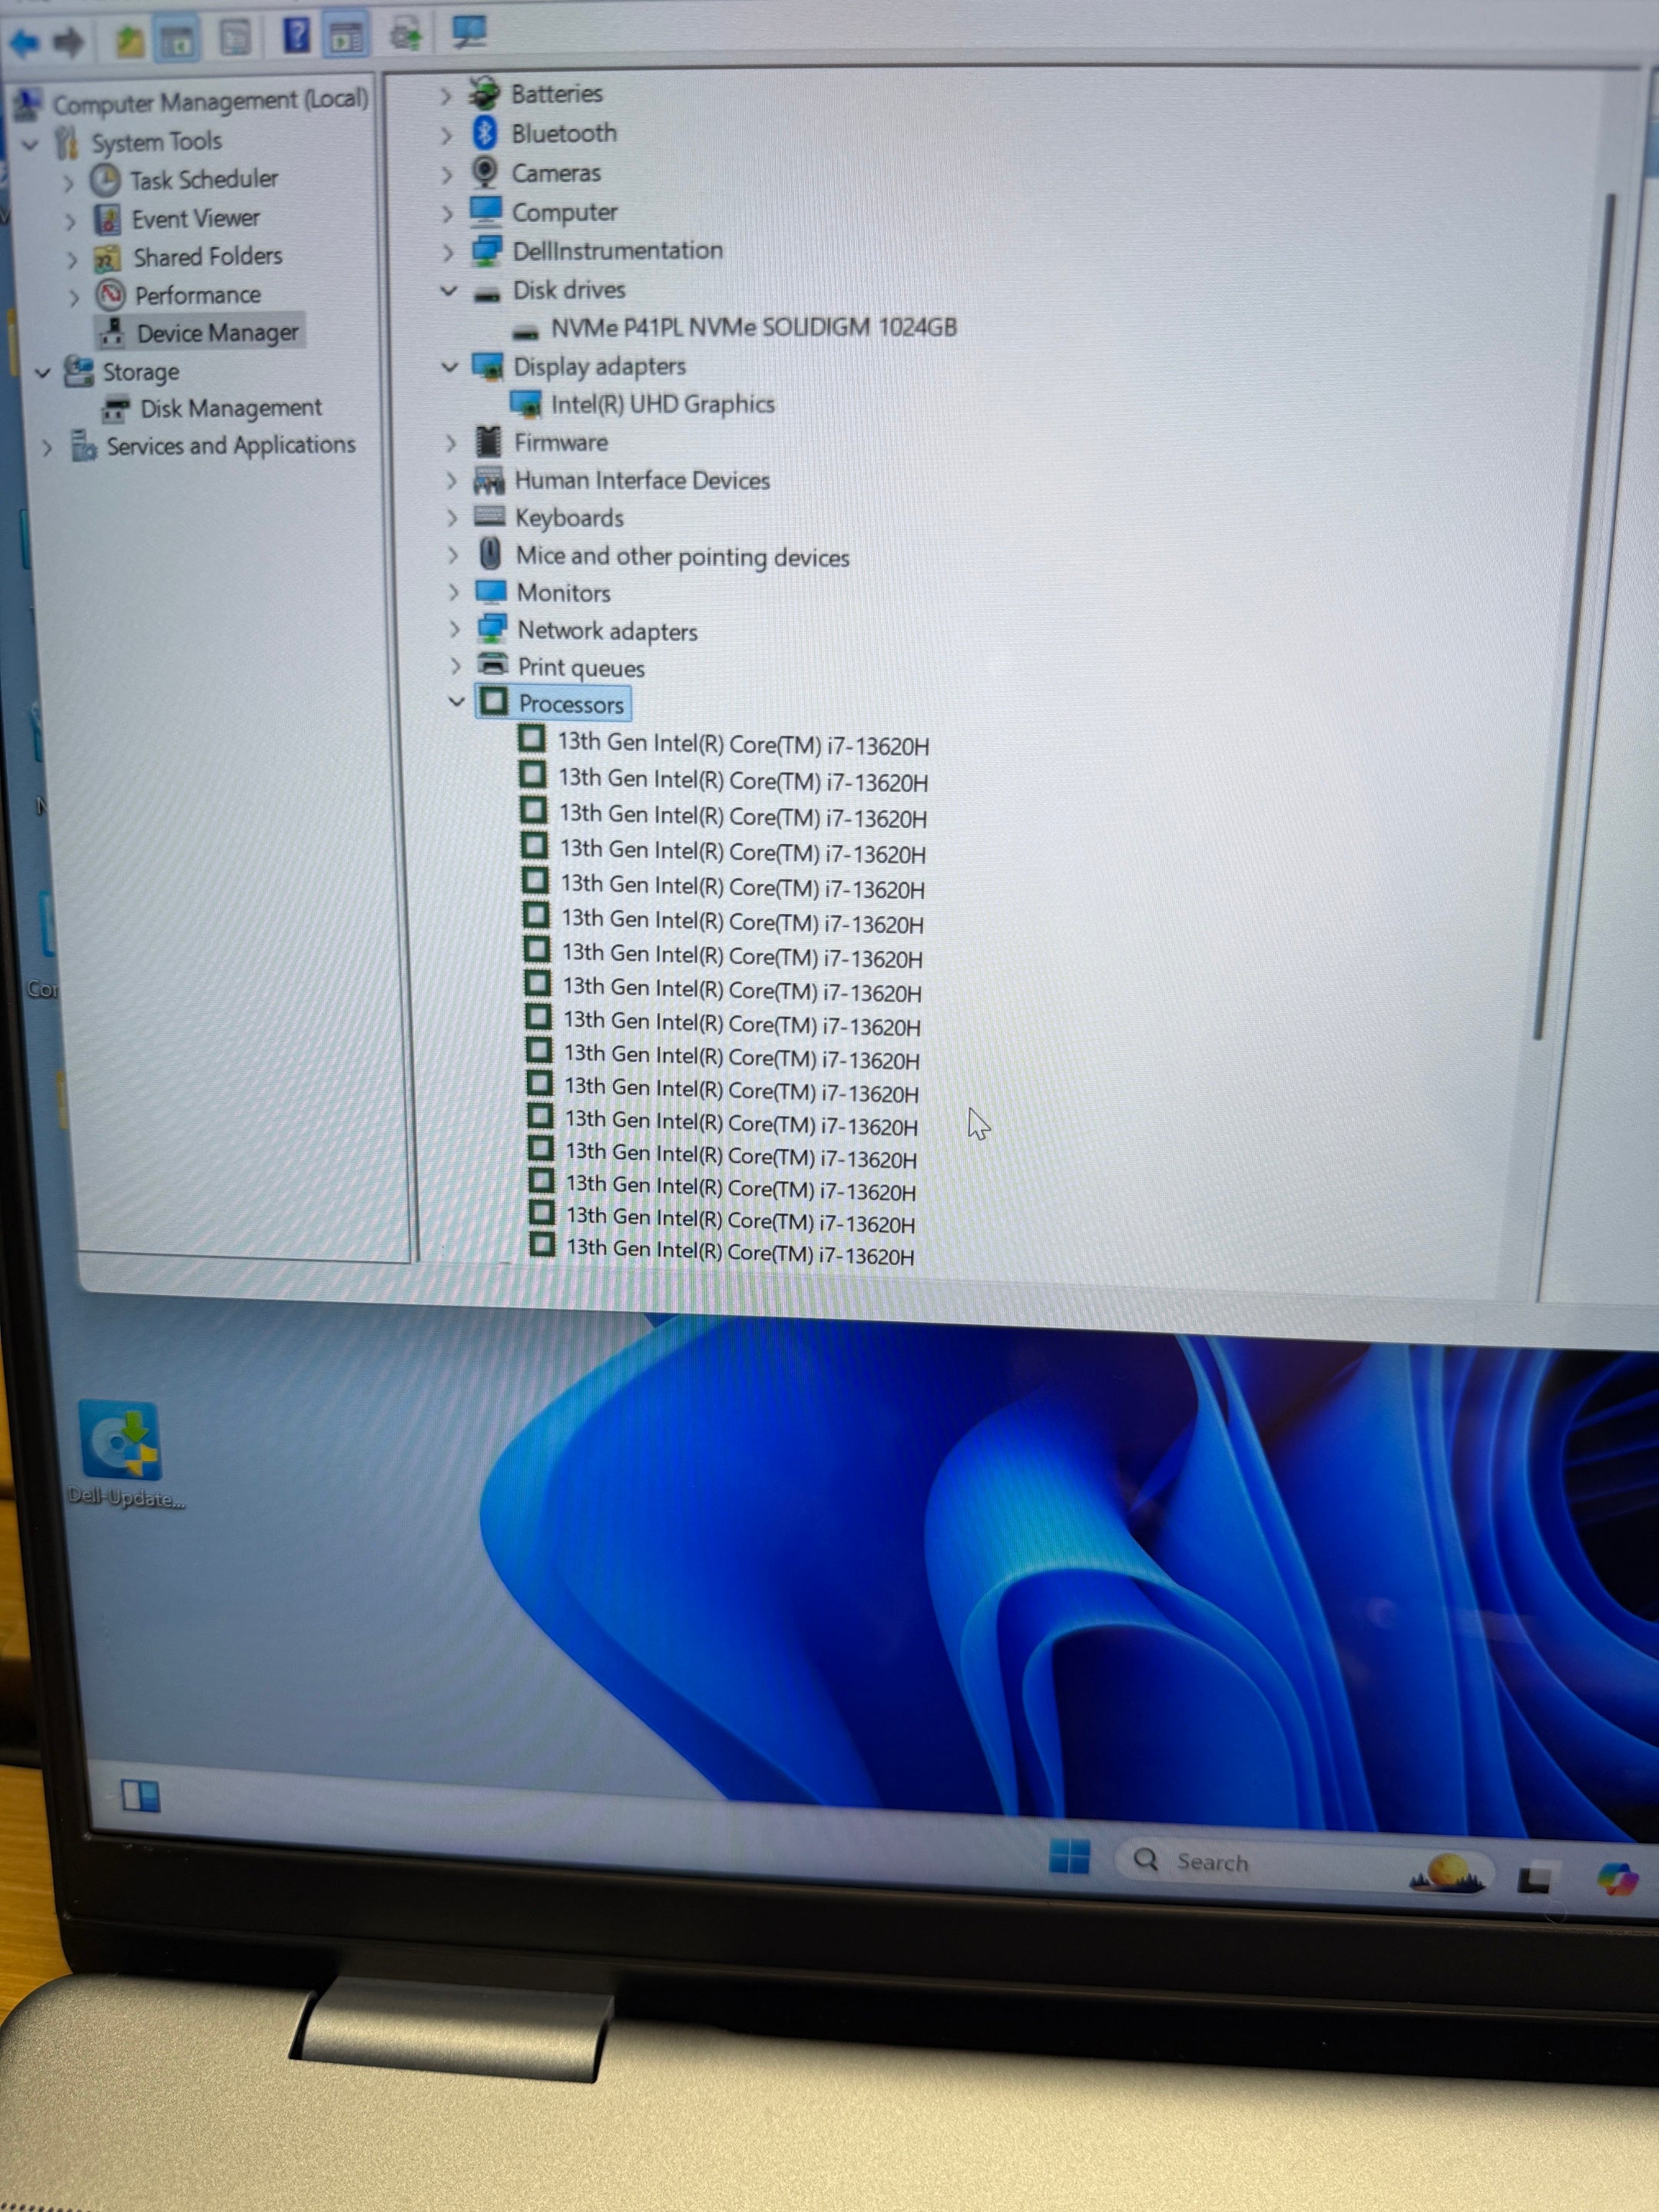The image size is (1659, 2212).
Task: Collapse the System Tools node
Action: 30,145
